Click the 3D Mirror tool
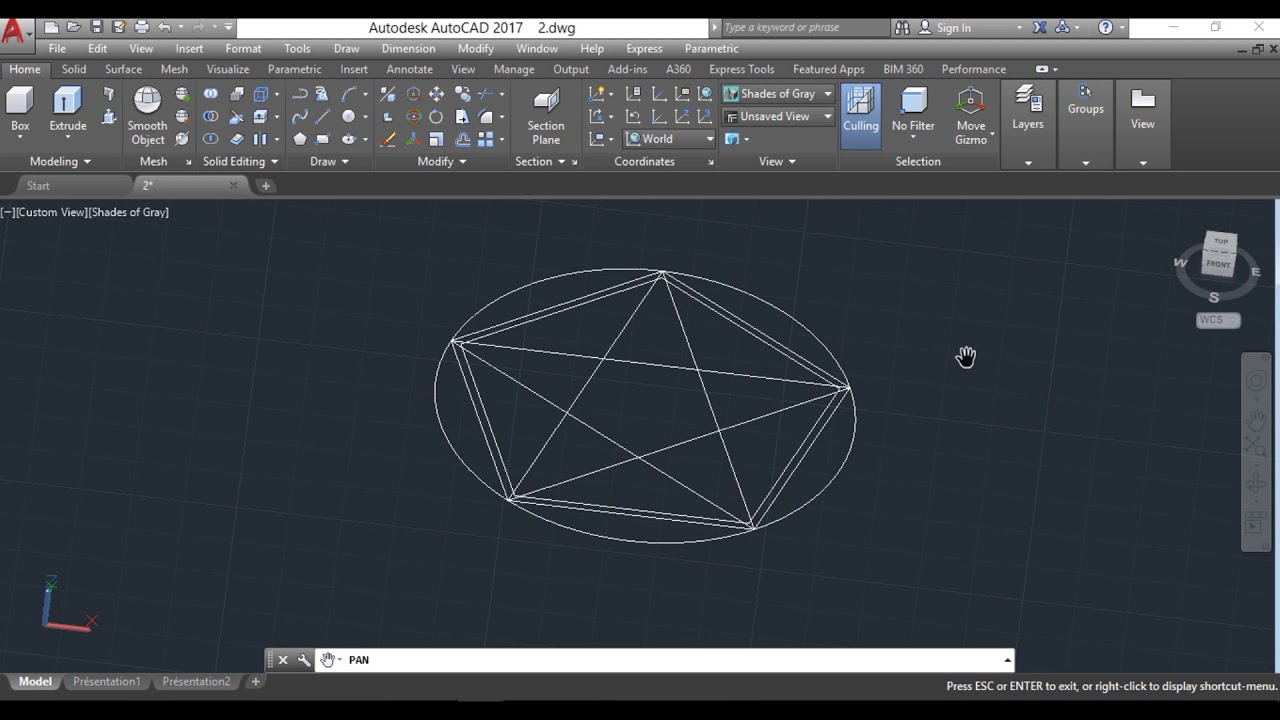 pyautogui.click(x=388, y=93)
